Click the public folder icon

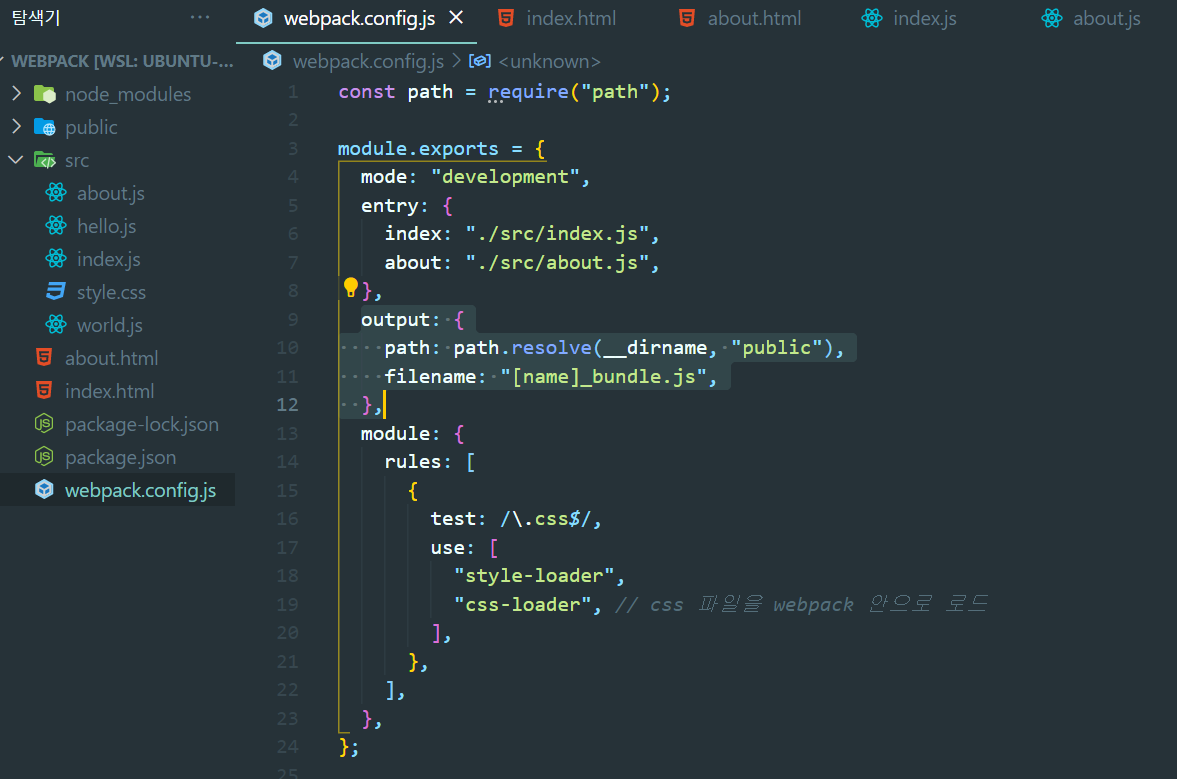point(45,127)
